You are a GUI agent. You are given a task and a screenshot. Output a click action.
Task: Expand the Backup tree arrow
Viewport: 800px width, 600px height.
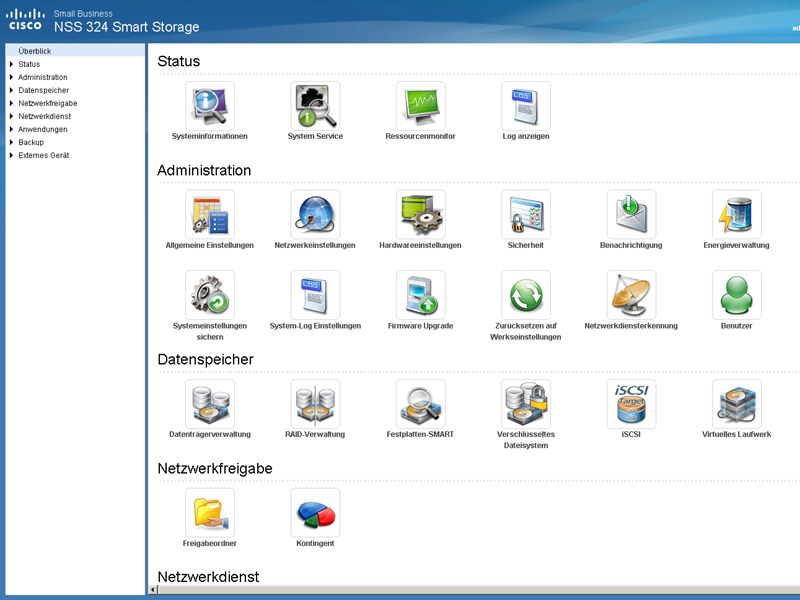pyautogui.click(x=11, y=142)
